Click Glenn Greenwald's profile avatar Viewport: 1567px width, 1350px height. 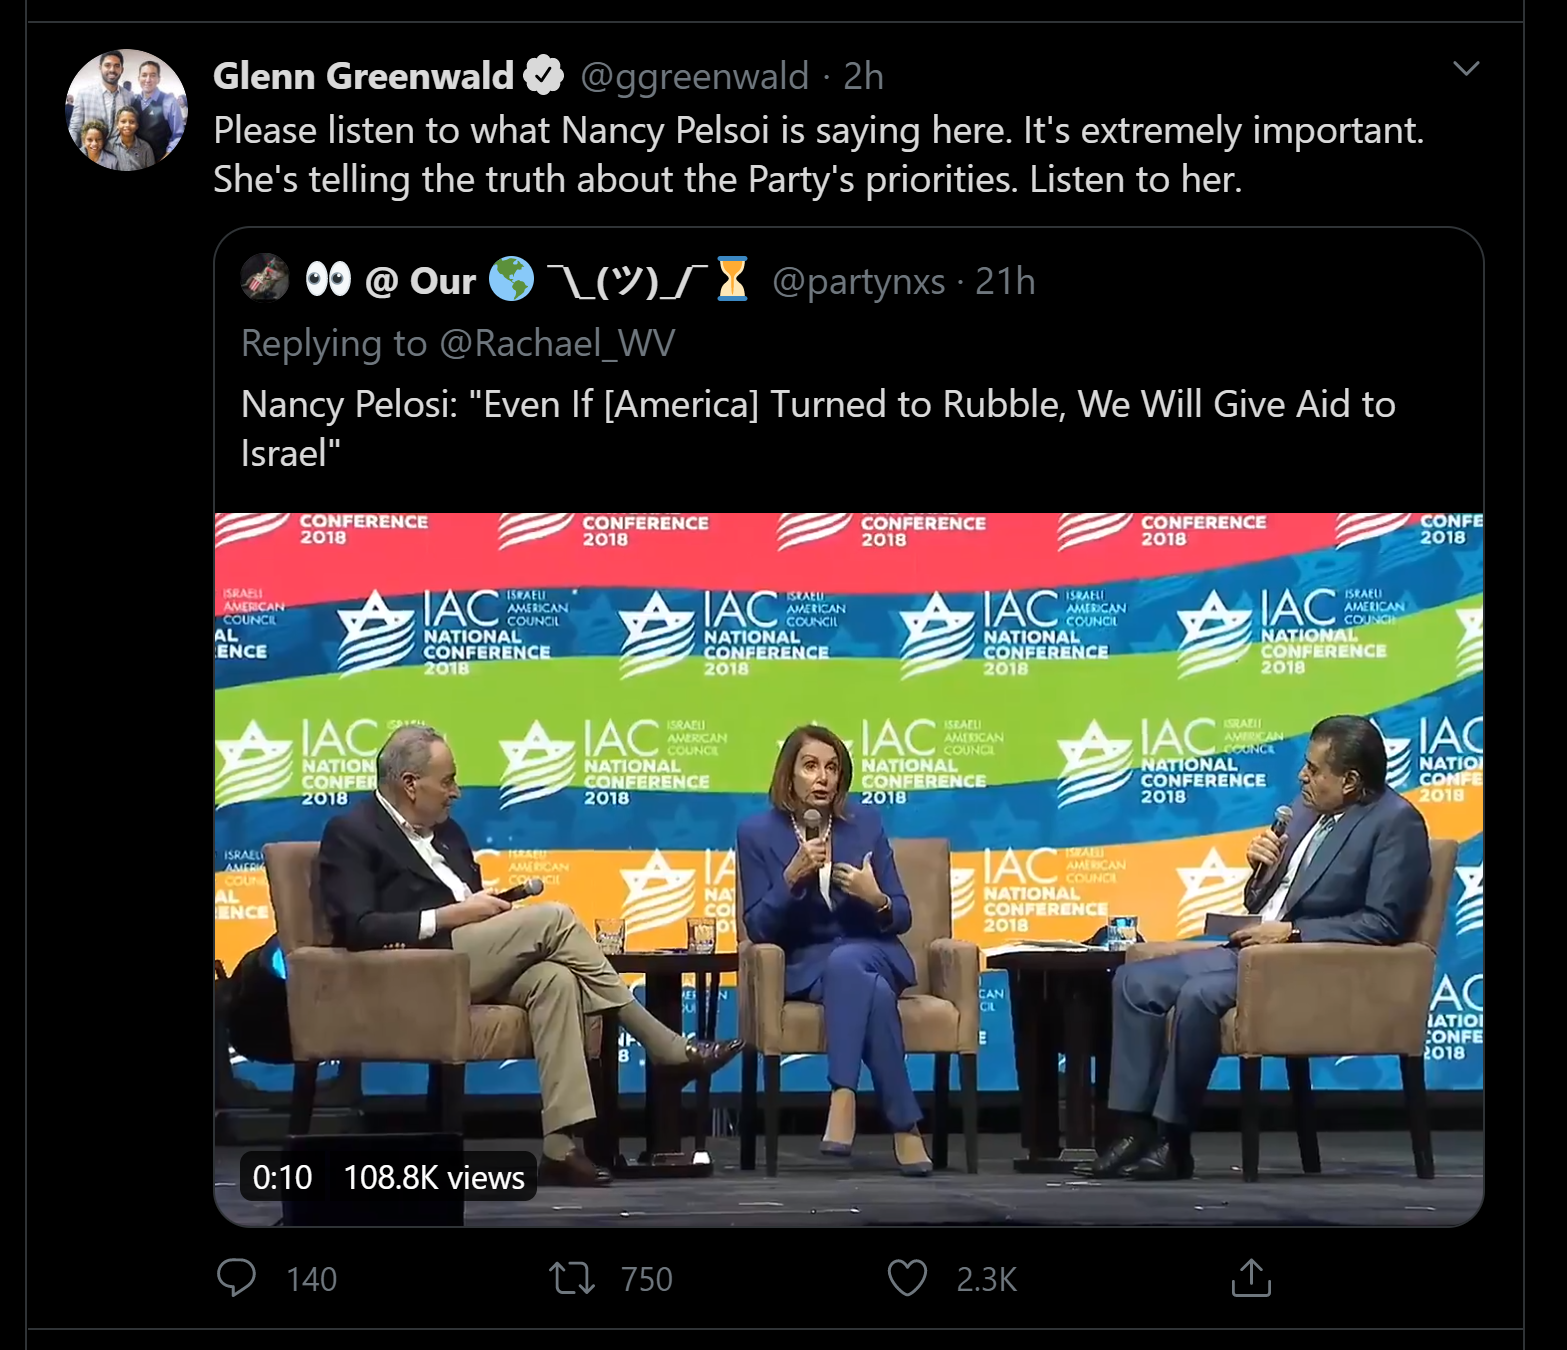click(126, 110)
